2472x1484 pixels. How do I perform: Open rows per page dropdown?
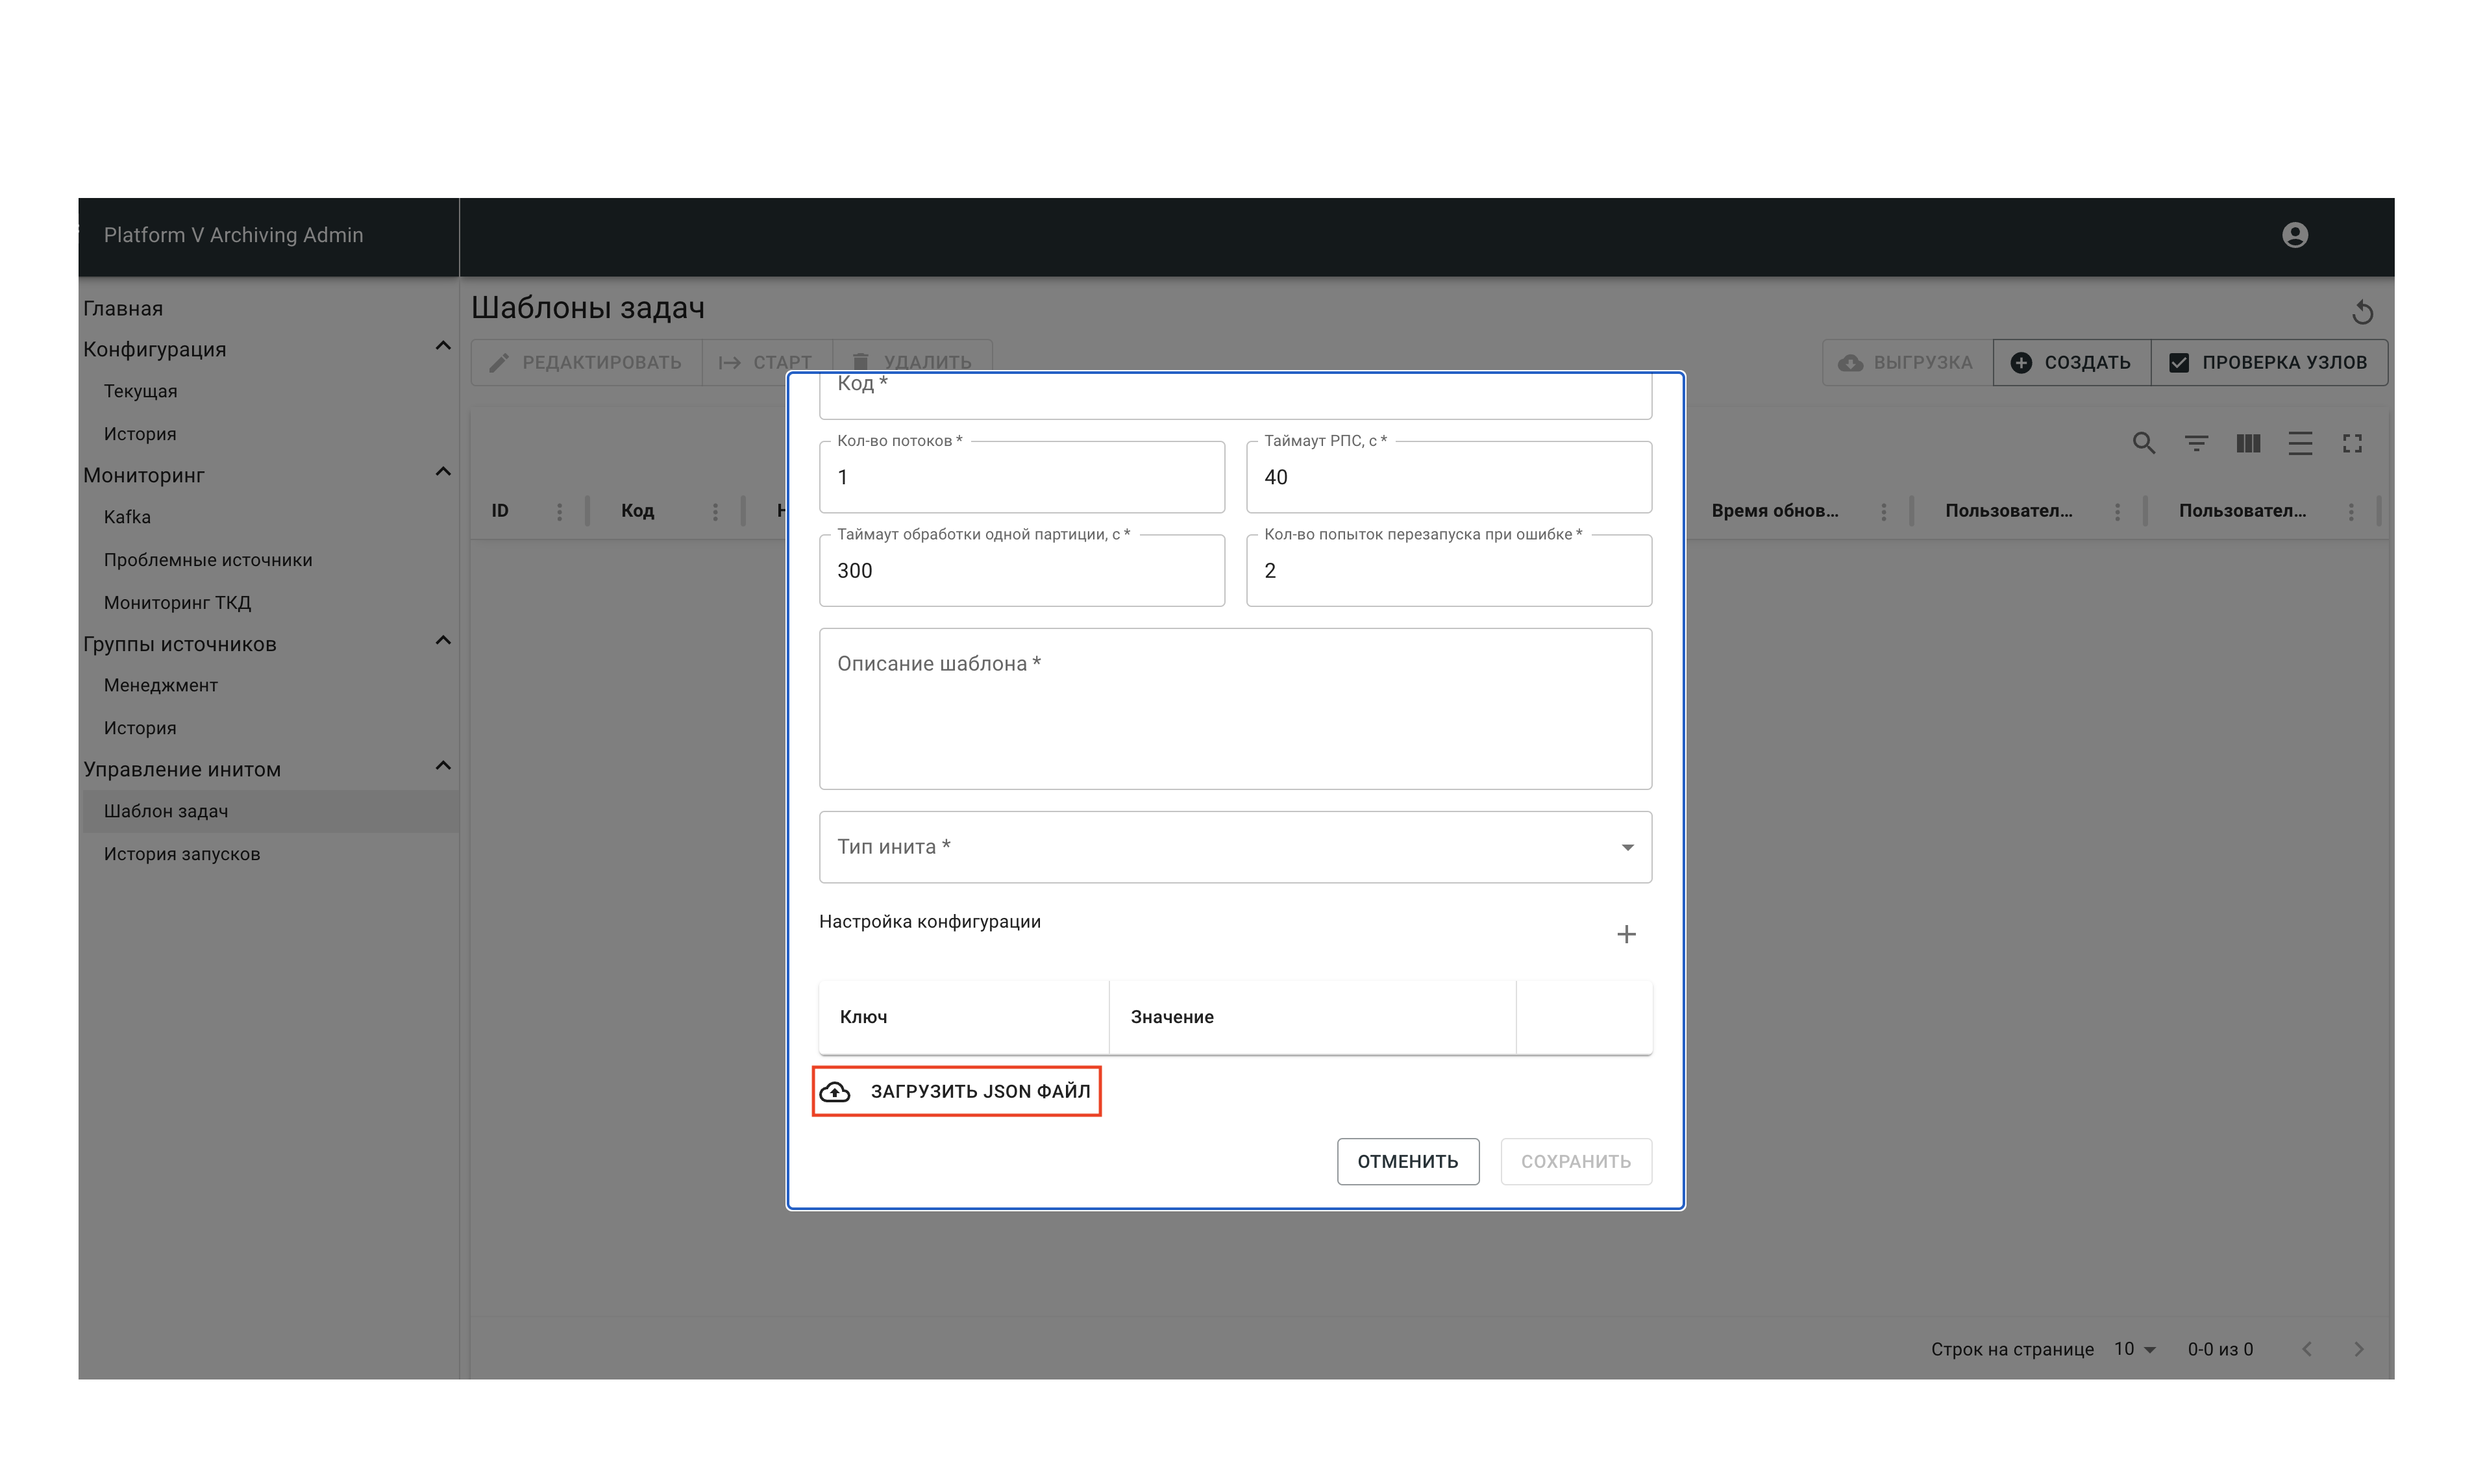coord(2134,1349)
